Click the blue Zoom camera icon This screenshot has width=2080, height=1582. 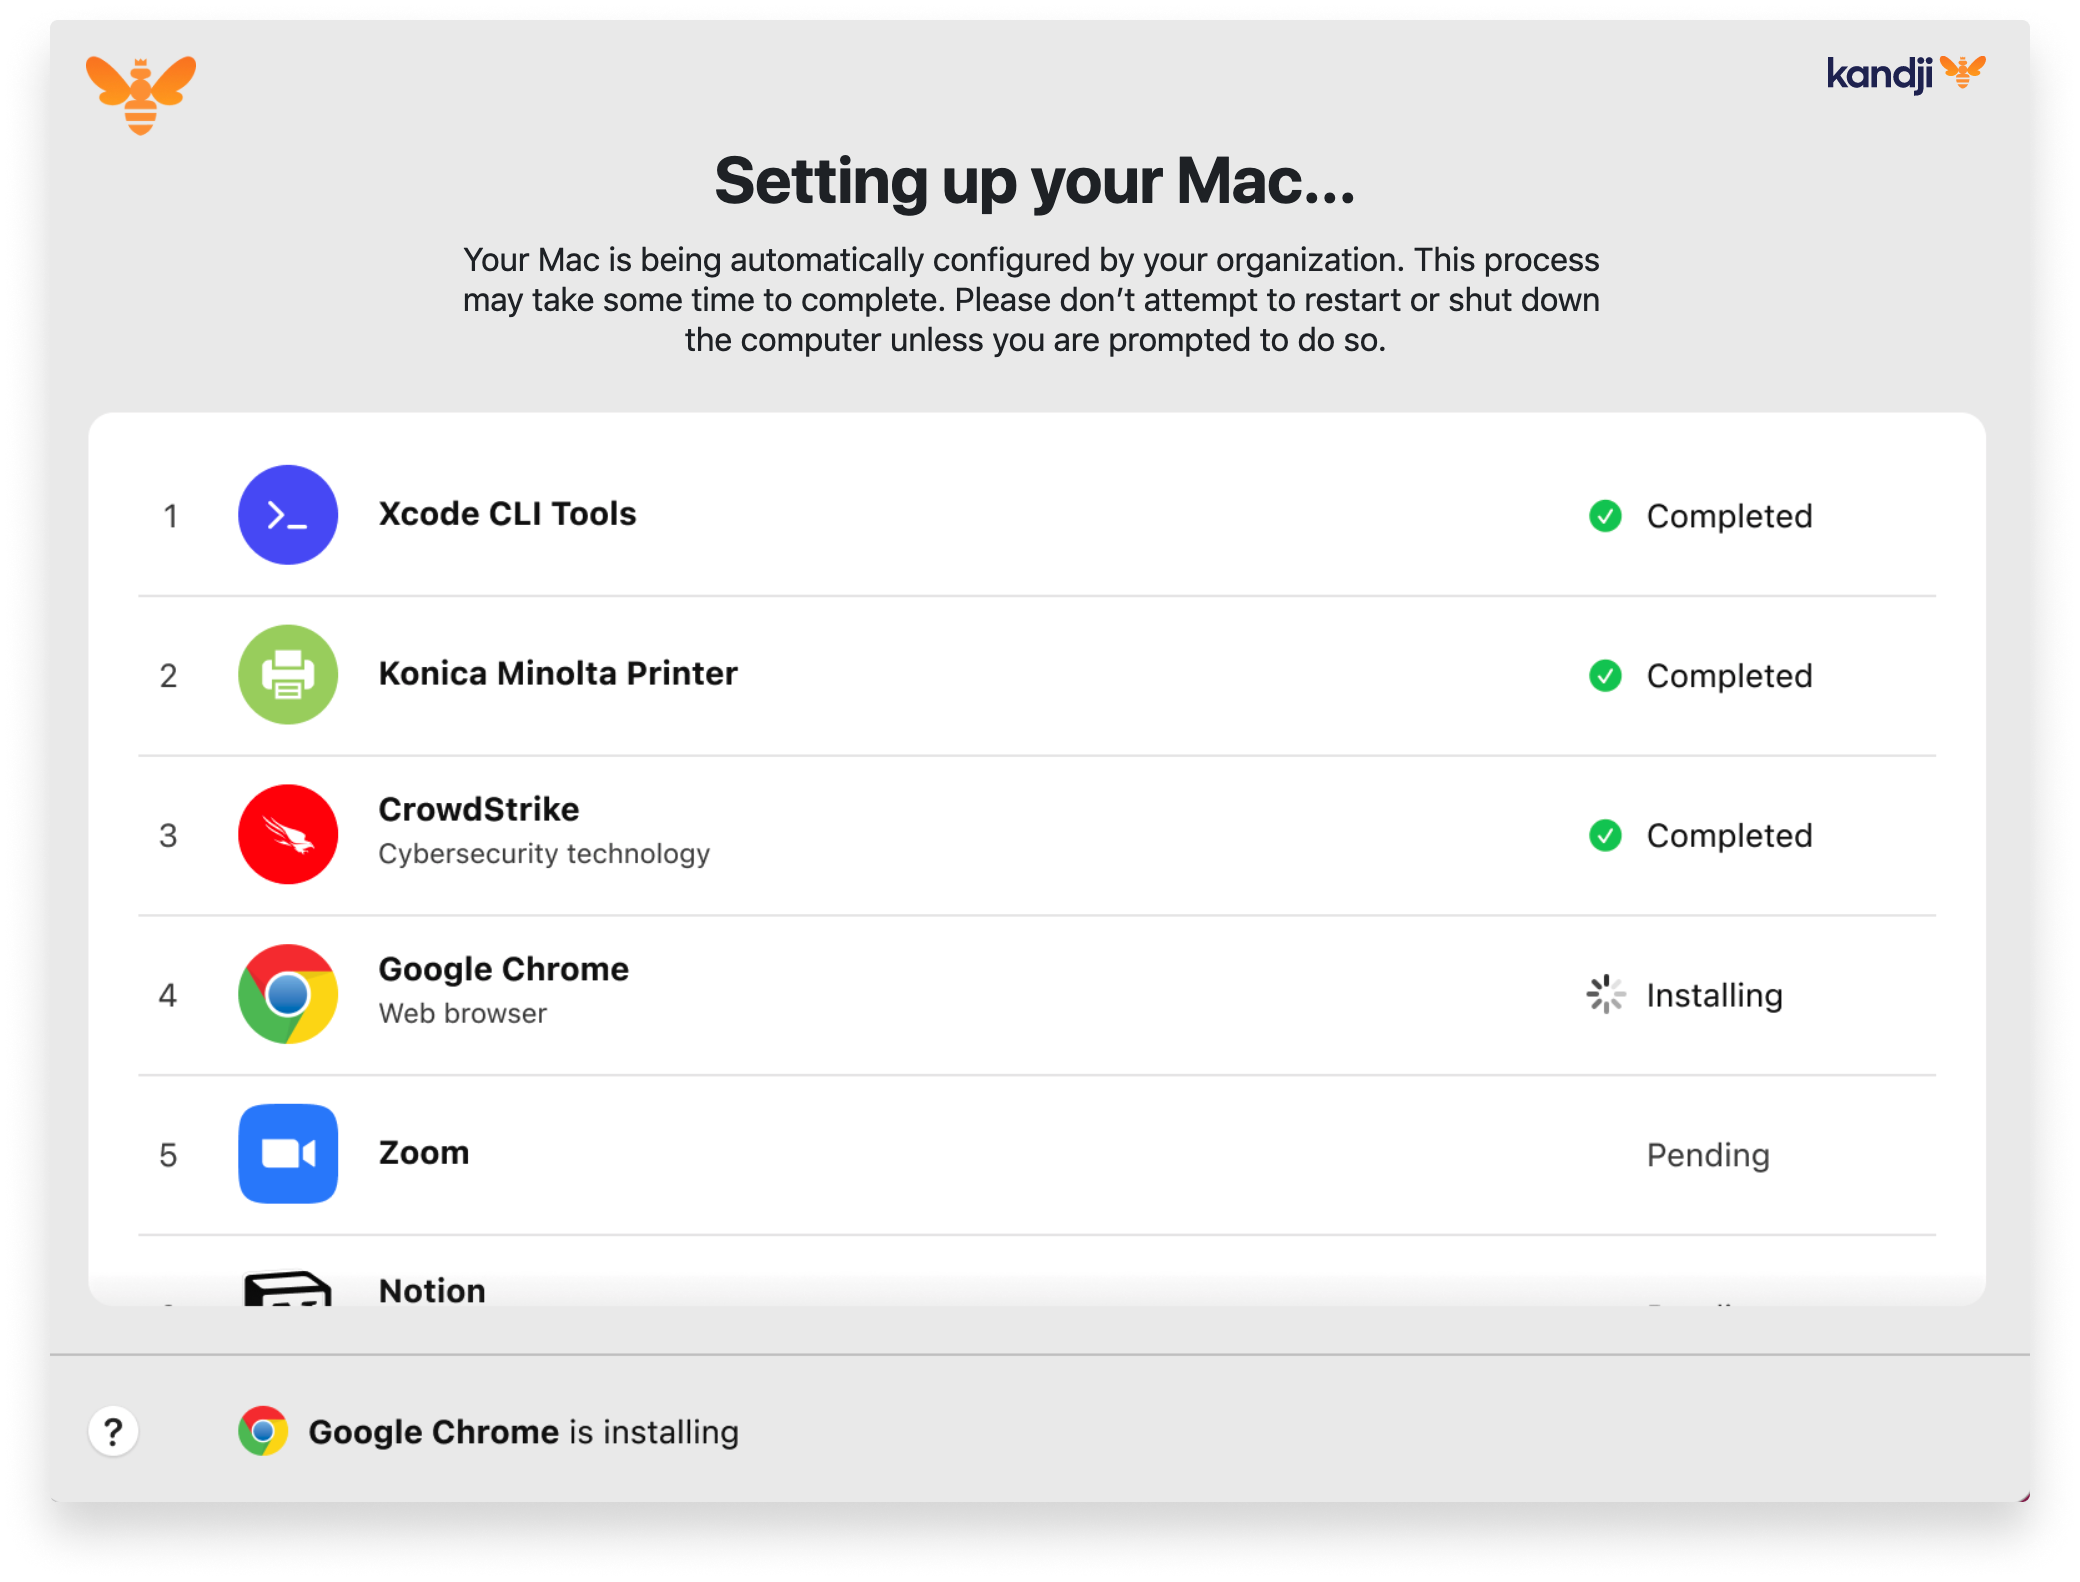coord(288,1154)
